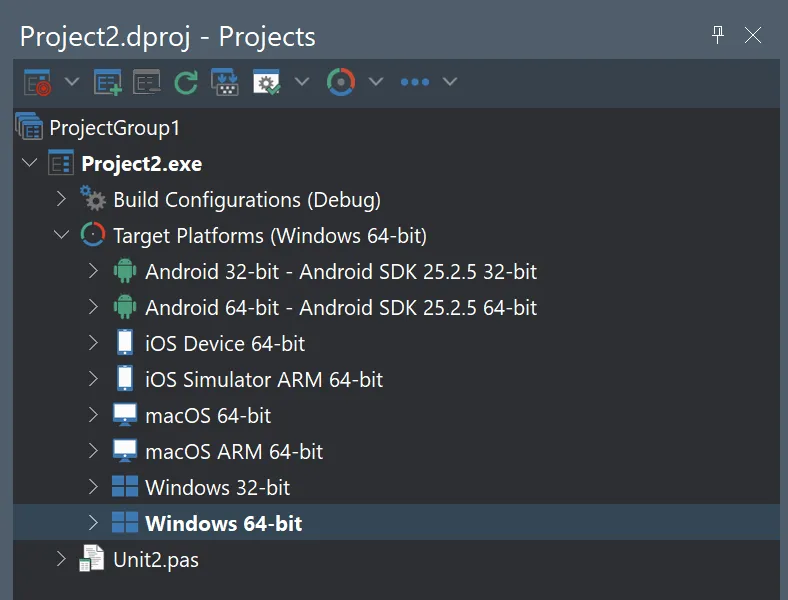Expand macOS ARM 64-bit node
This screenshot has width=788, height=600.
point(93,451)
